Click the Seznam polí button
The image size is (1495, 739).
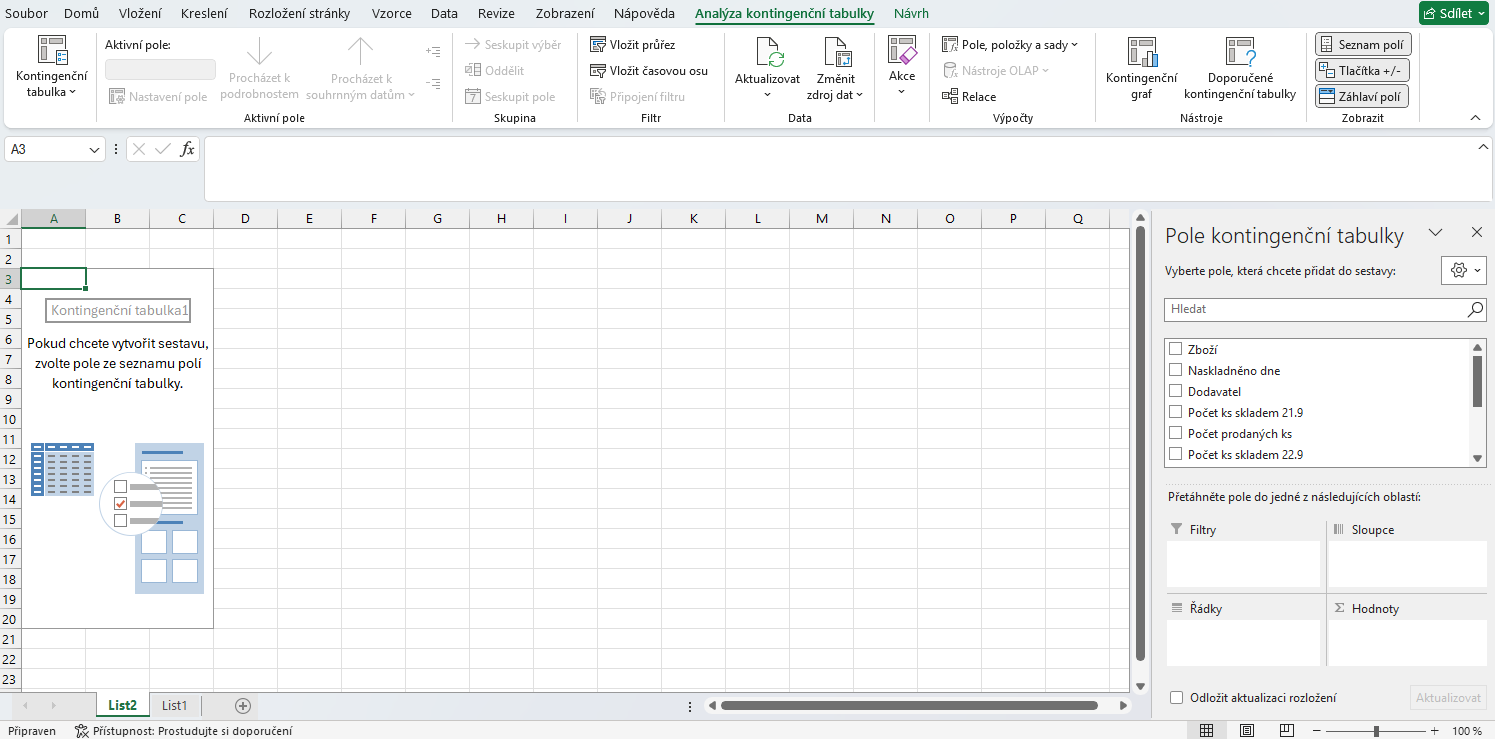point(1363,43)
